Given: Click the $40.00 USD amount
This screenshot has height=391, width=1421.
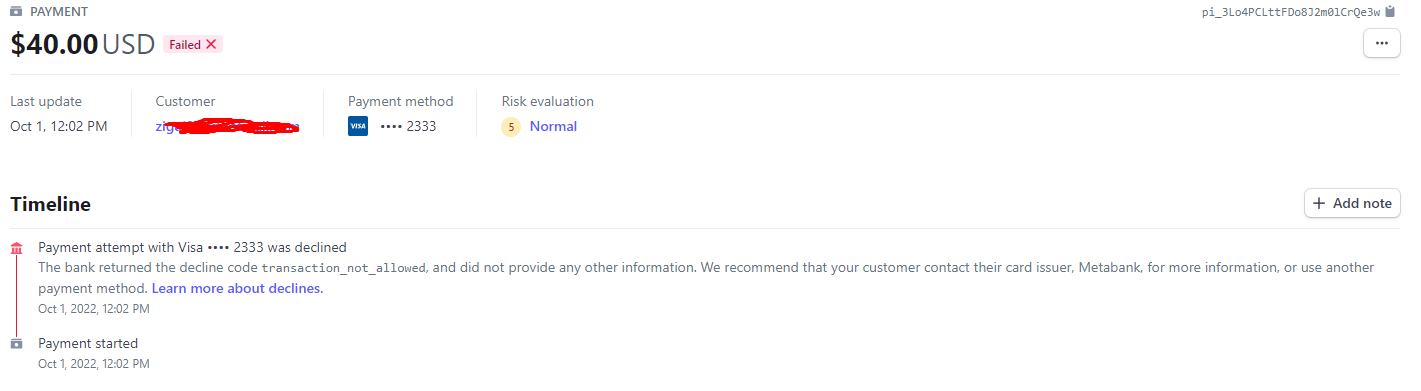Looking at the screenshot, I should 83,45.
